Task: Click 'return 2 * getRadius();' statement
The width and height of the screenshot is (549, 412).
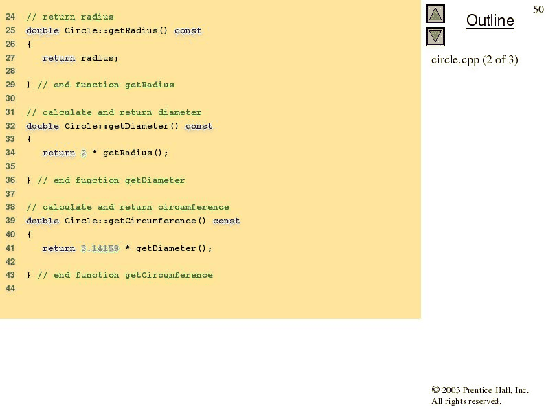Action: pos(105,153)
